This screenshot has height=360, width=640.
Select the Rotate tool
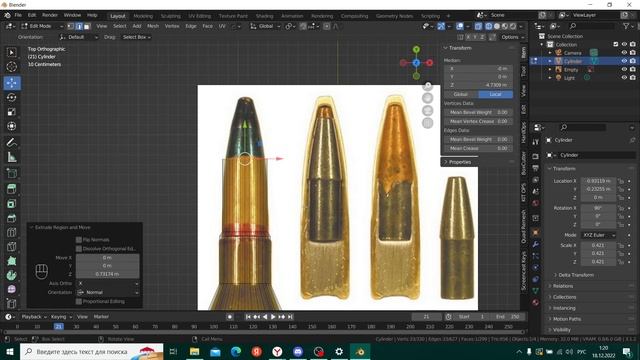[x=11, y=97]
